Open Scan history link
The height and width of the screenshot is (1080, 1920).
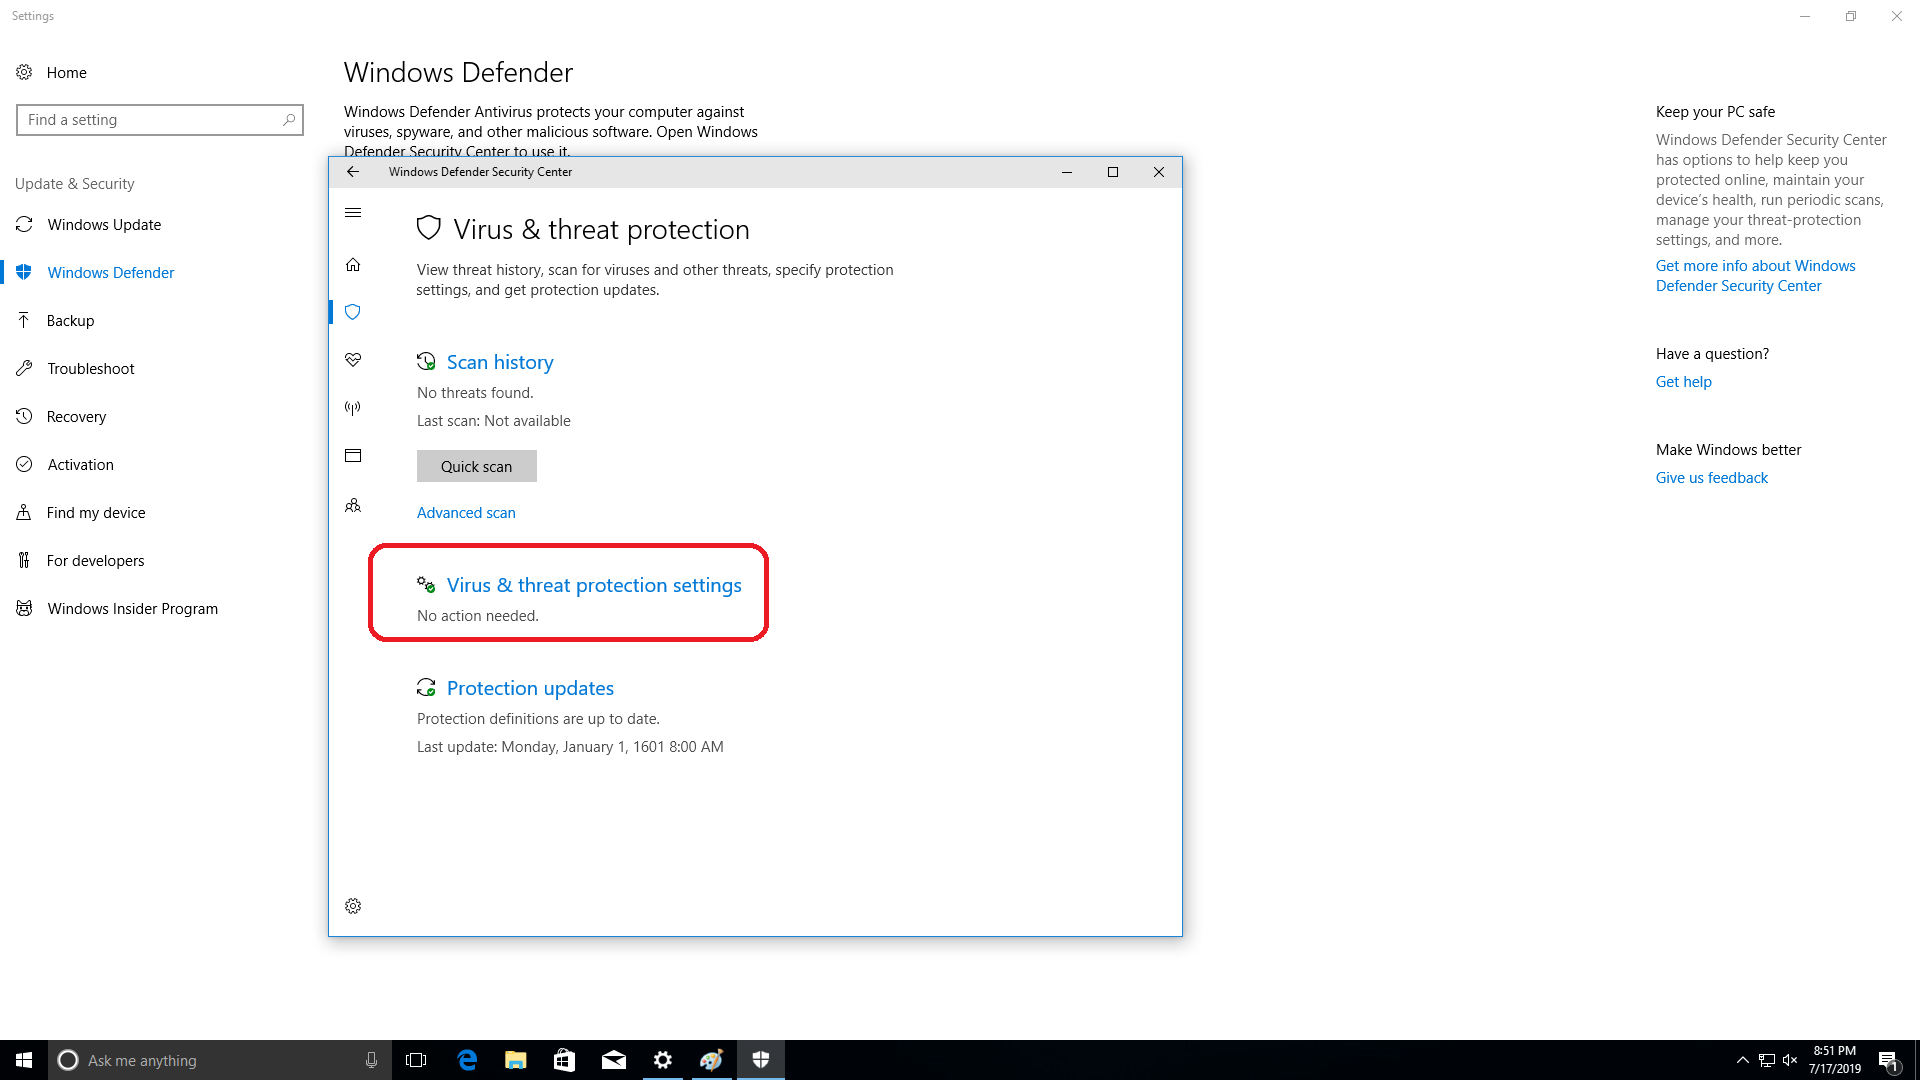point(500,362)
